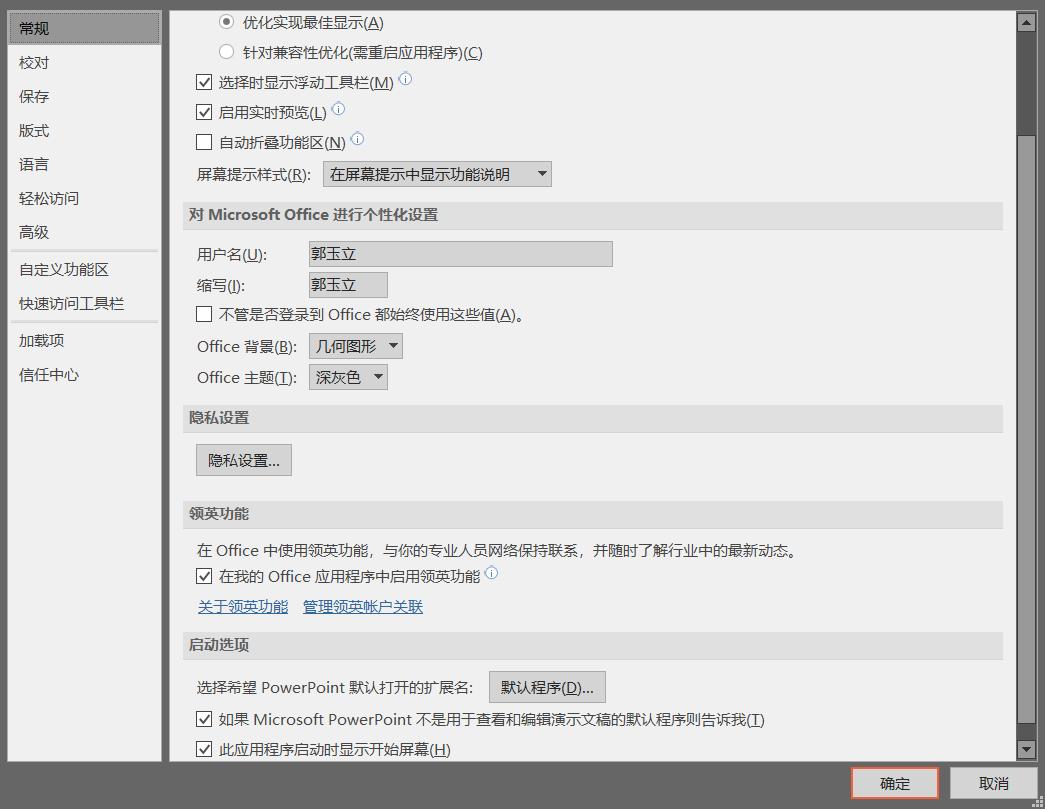Enable the 自动折叠功能区 checkbox
The width and height of the screenshot is (1045, 809).
204,141
